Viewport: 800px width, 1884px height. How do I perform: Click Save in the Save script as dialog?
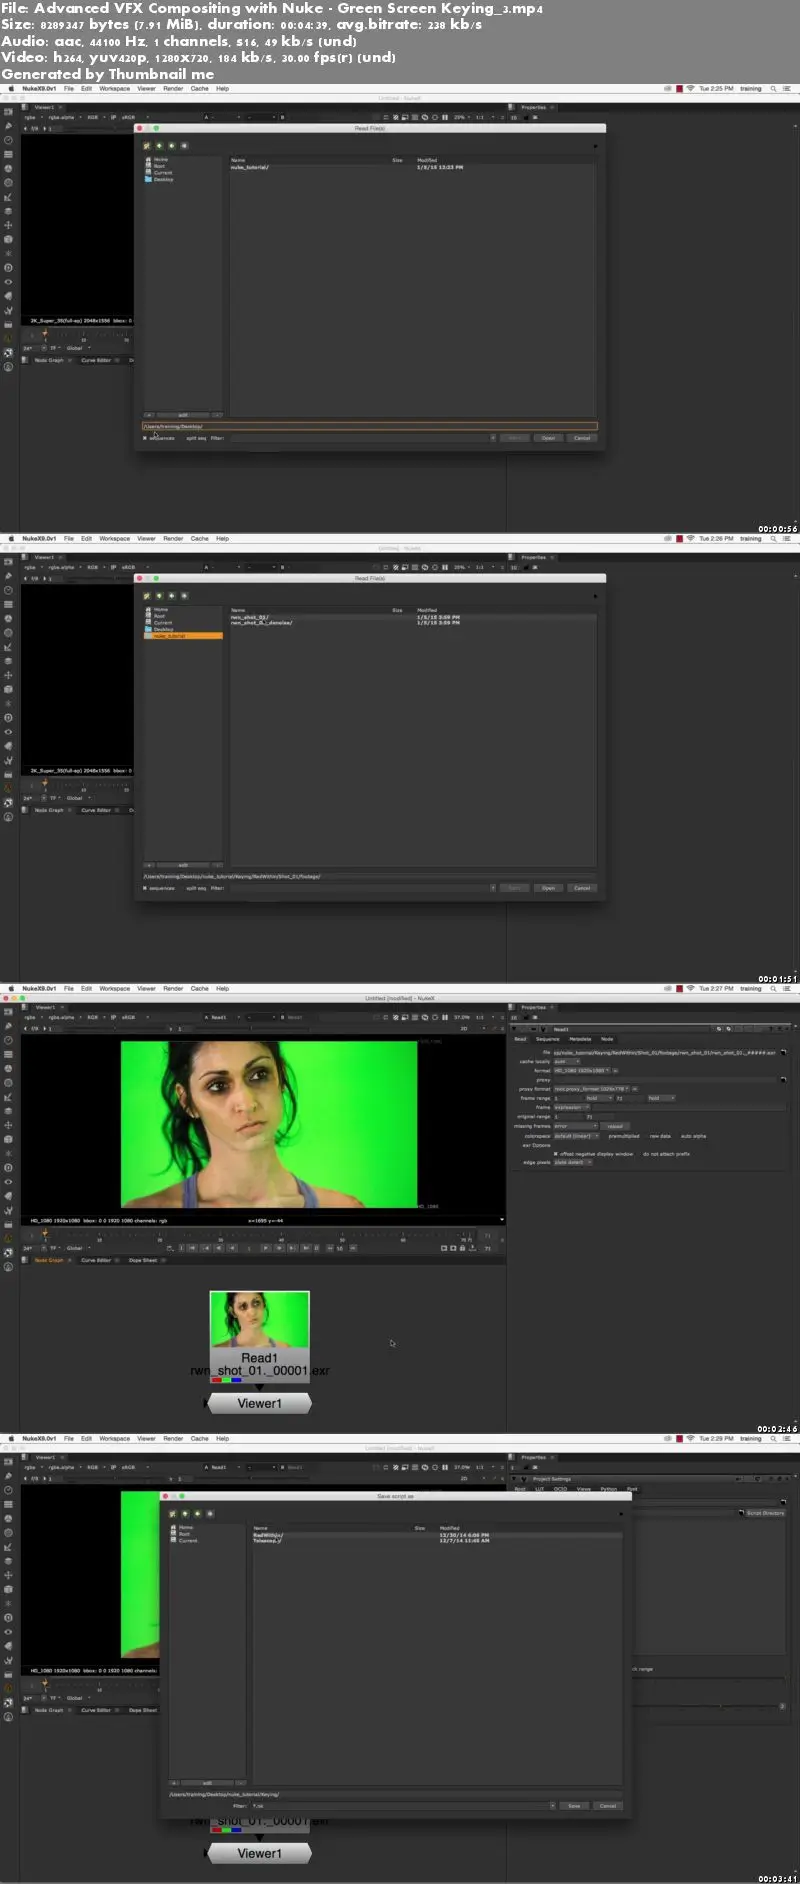coord(574,1806)
